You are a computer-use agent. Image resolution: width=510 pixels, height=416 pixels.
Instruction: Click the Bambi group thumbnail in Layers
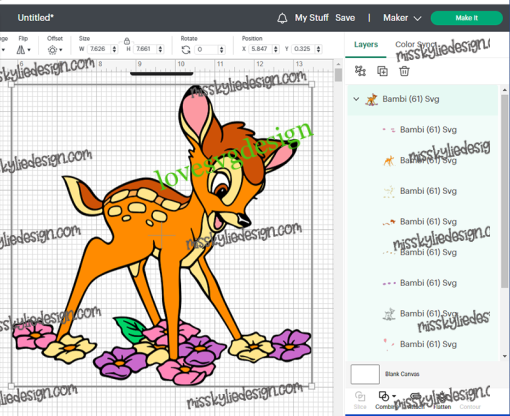pyautogui.click(x=371, y=99)
